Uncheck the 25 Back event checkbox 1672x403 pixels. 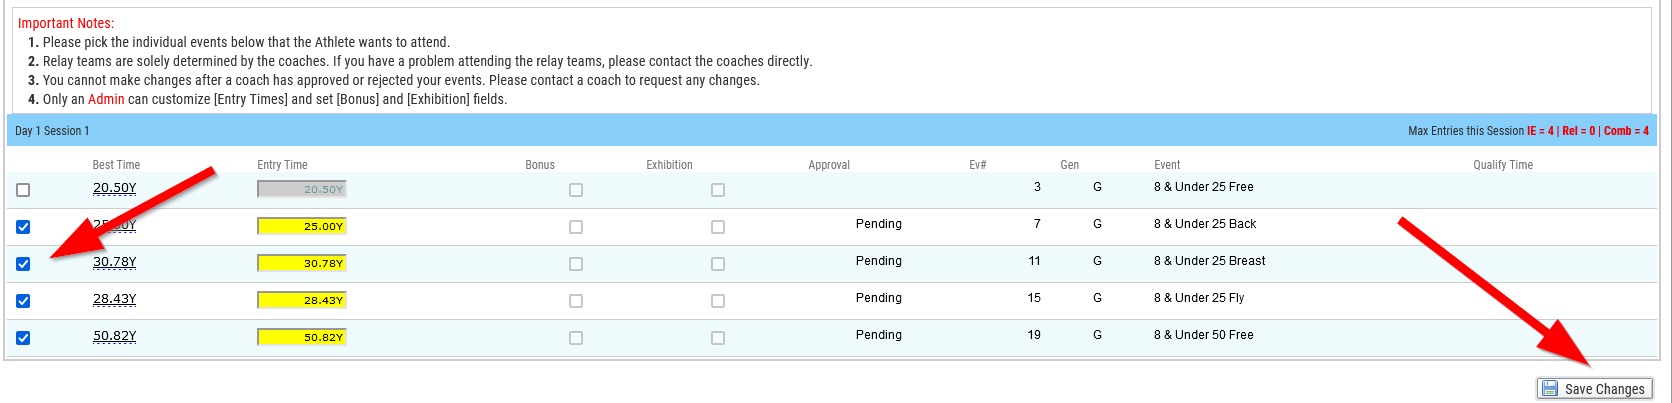pos(23,227)
